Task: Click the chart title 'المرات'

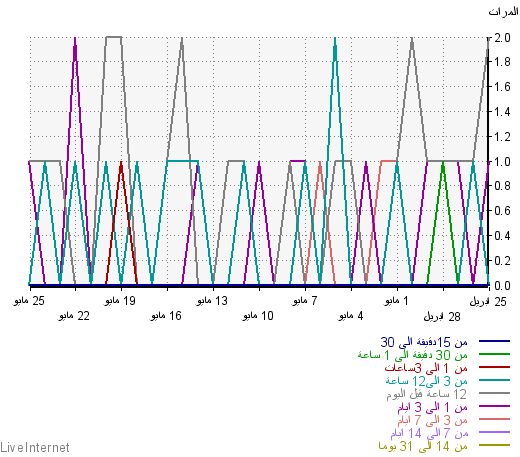Action: point(503,12)
